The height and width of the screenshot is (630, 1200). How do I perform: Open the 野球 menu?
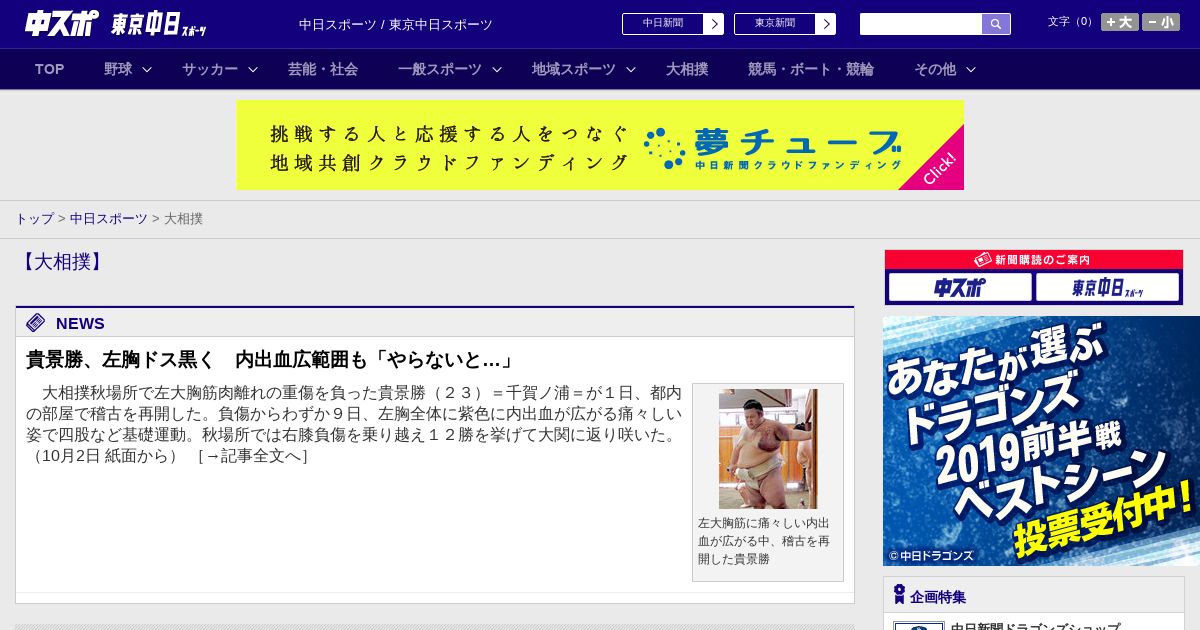coord(118,69)
